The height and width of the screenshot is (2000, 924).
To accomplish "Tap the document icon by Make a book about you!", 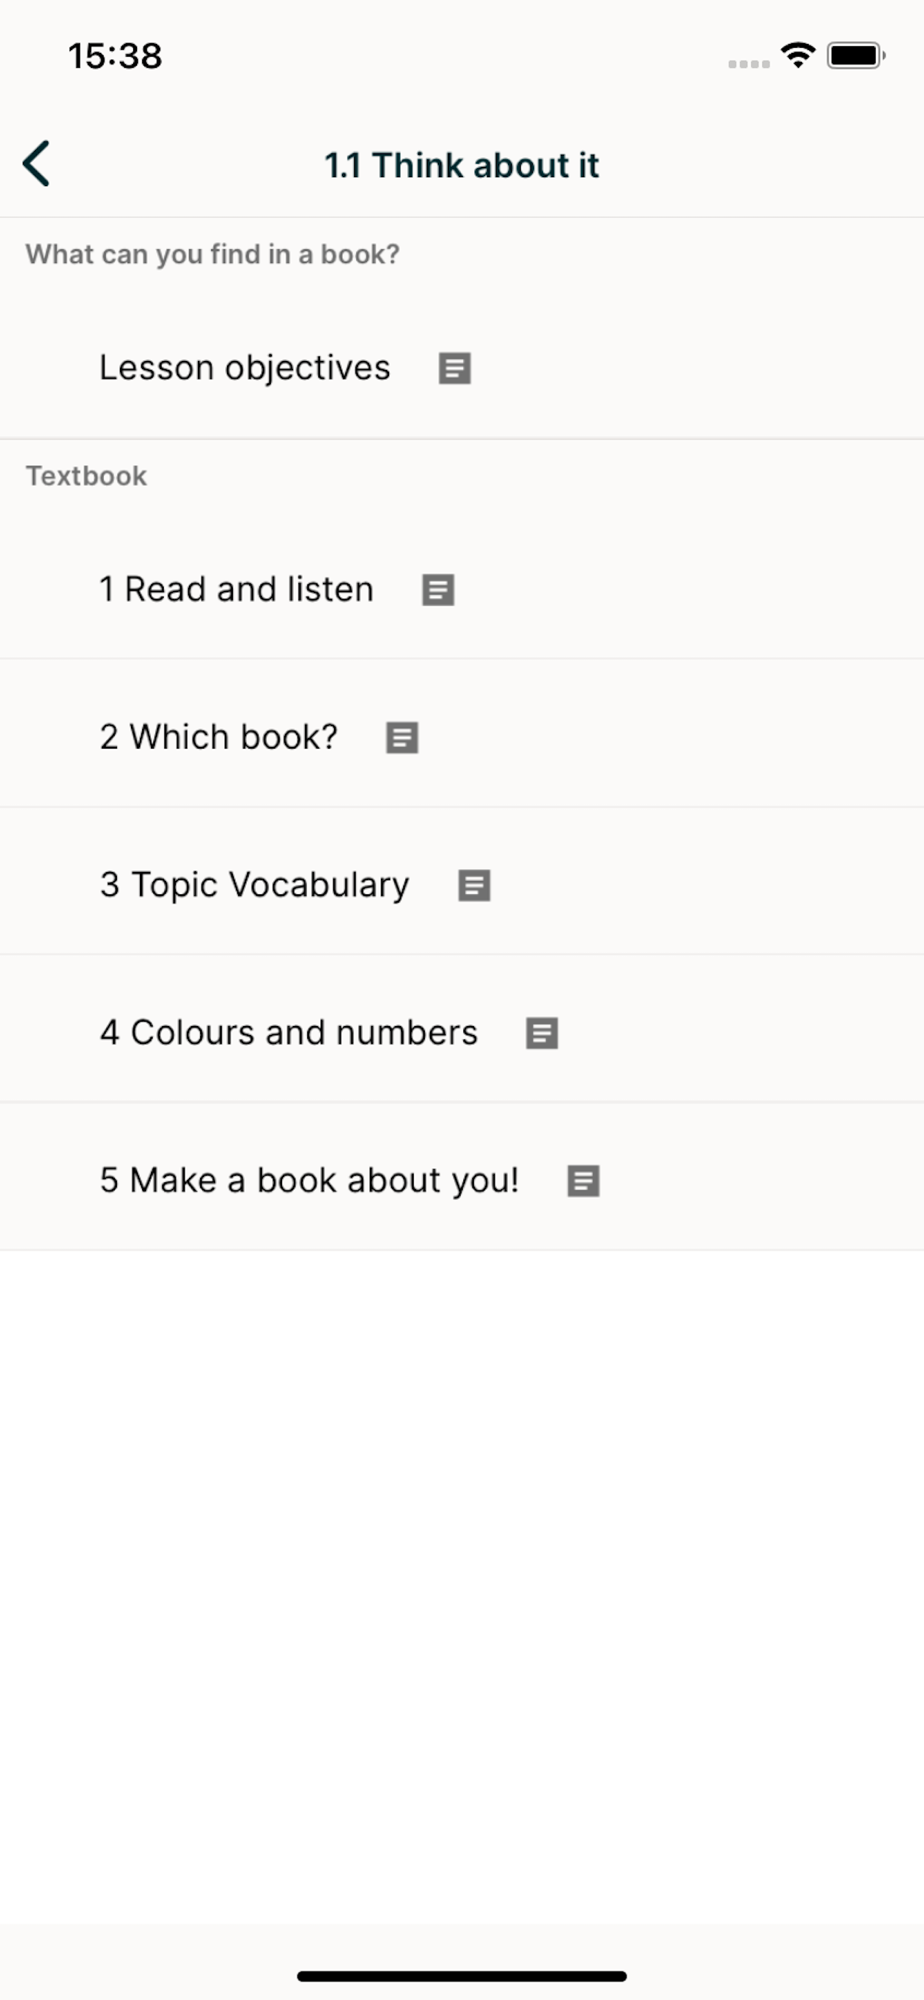I will 584,1182.
